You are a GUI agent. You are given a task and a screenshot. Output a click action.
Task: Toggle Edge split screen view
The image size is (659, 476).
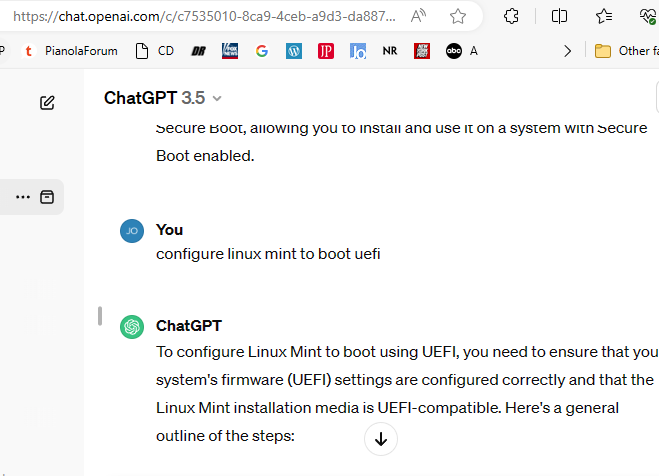(560, 16)
